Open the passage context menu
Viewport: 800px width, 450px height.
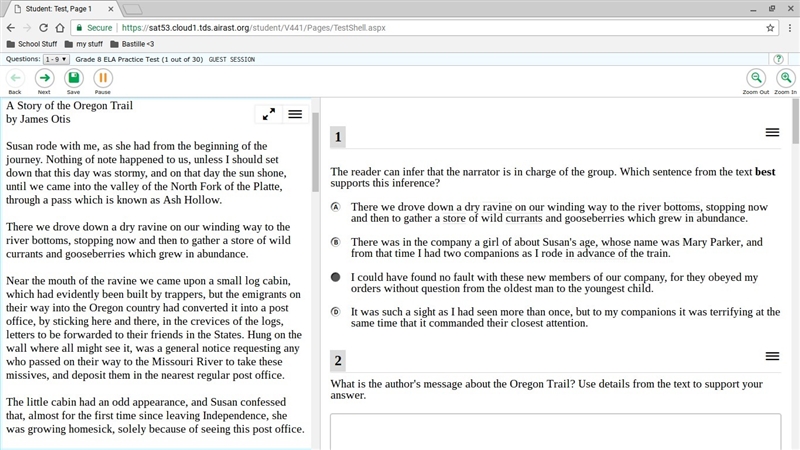click(295, 114)
